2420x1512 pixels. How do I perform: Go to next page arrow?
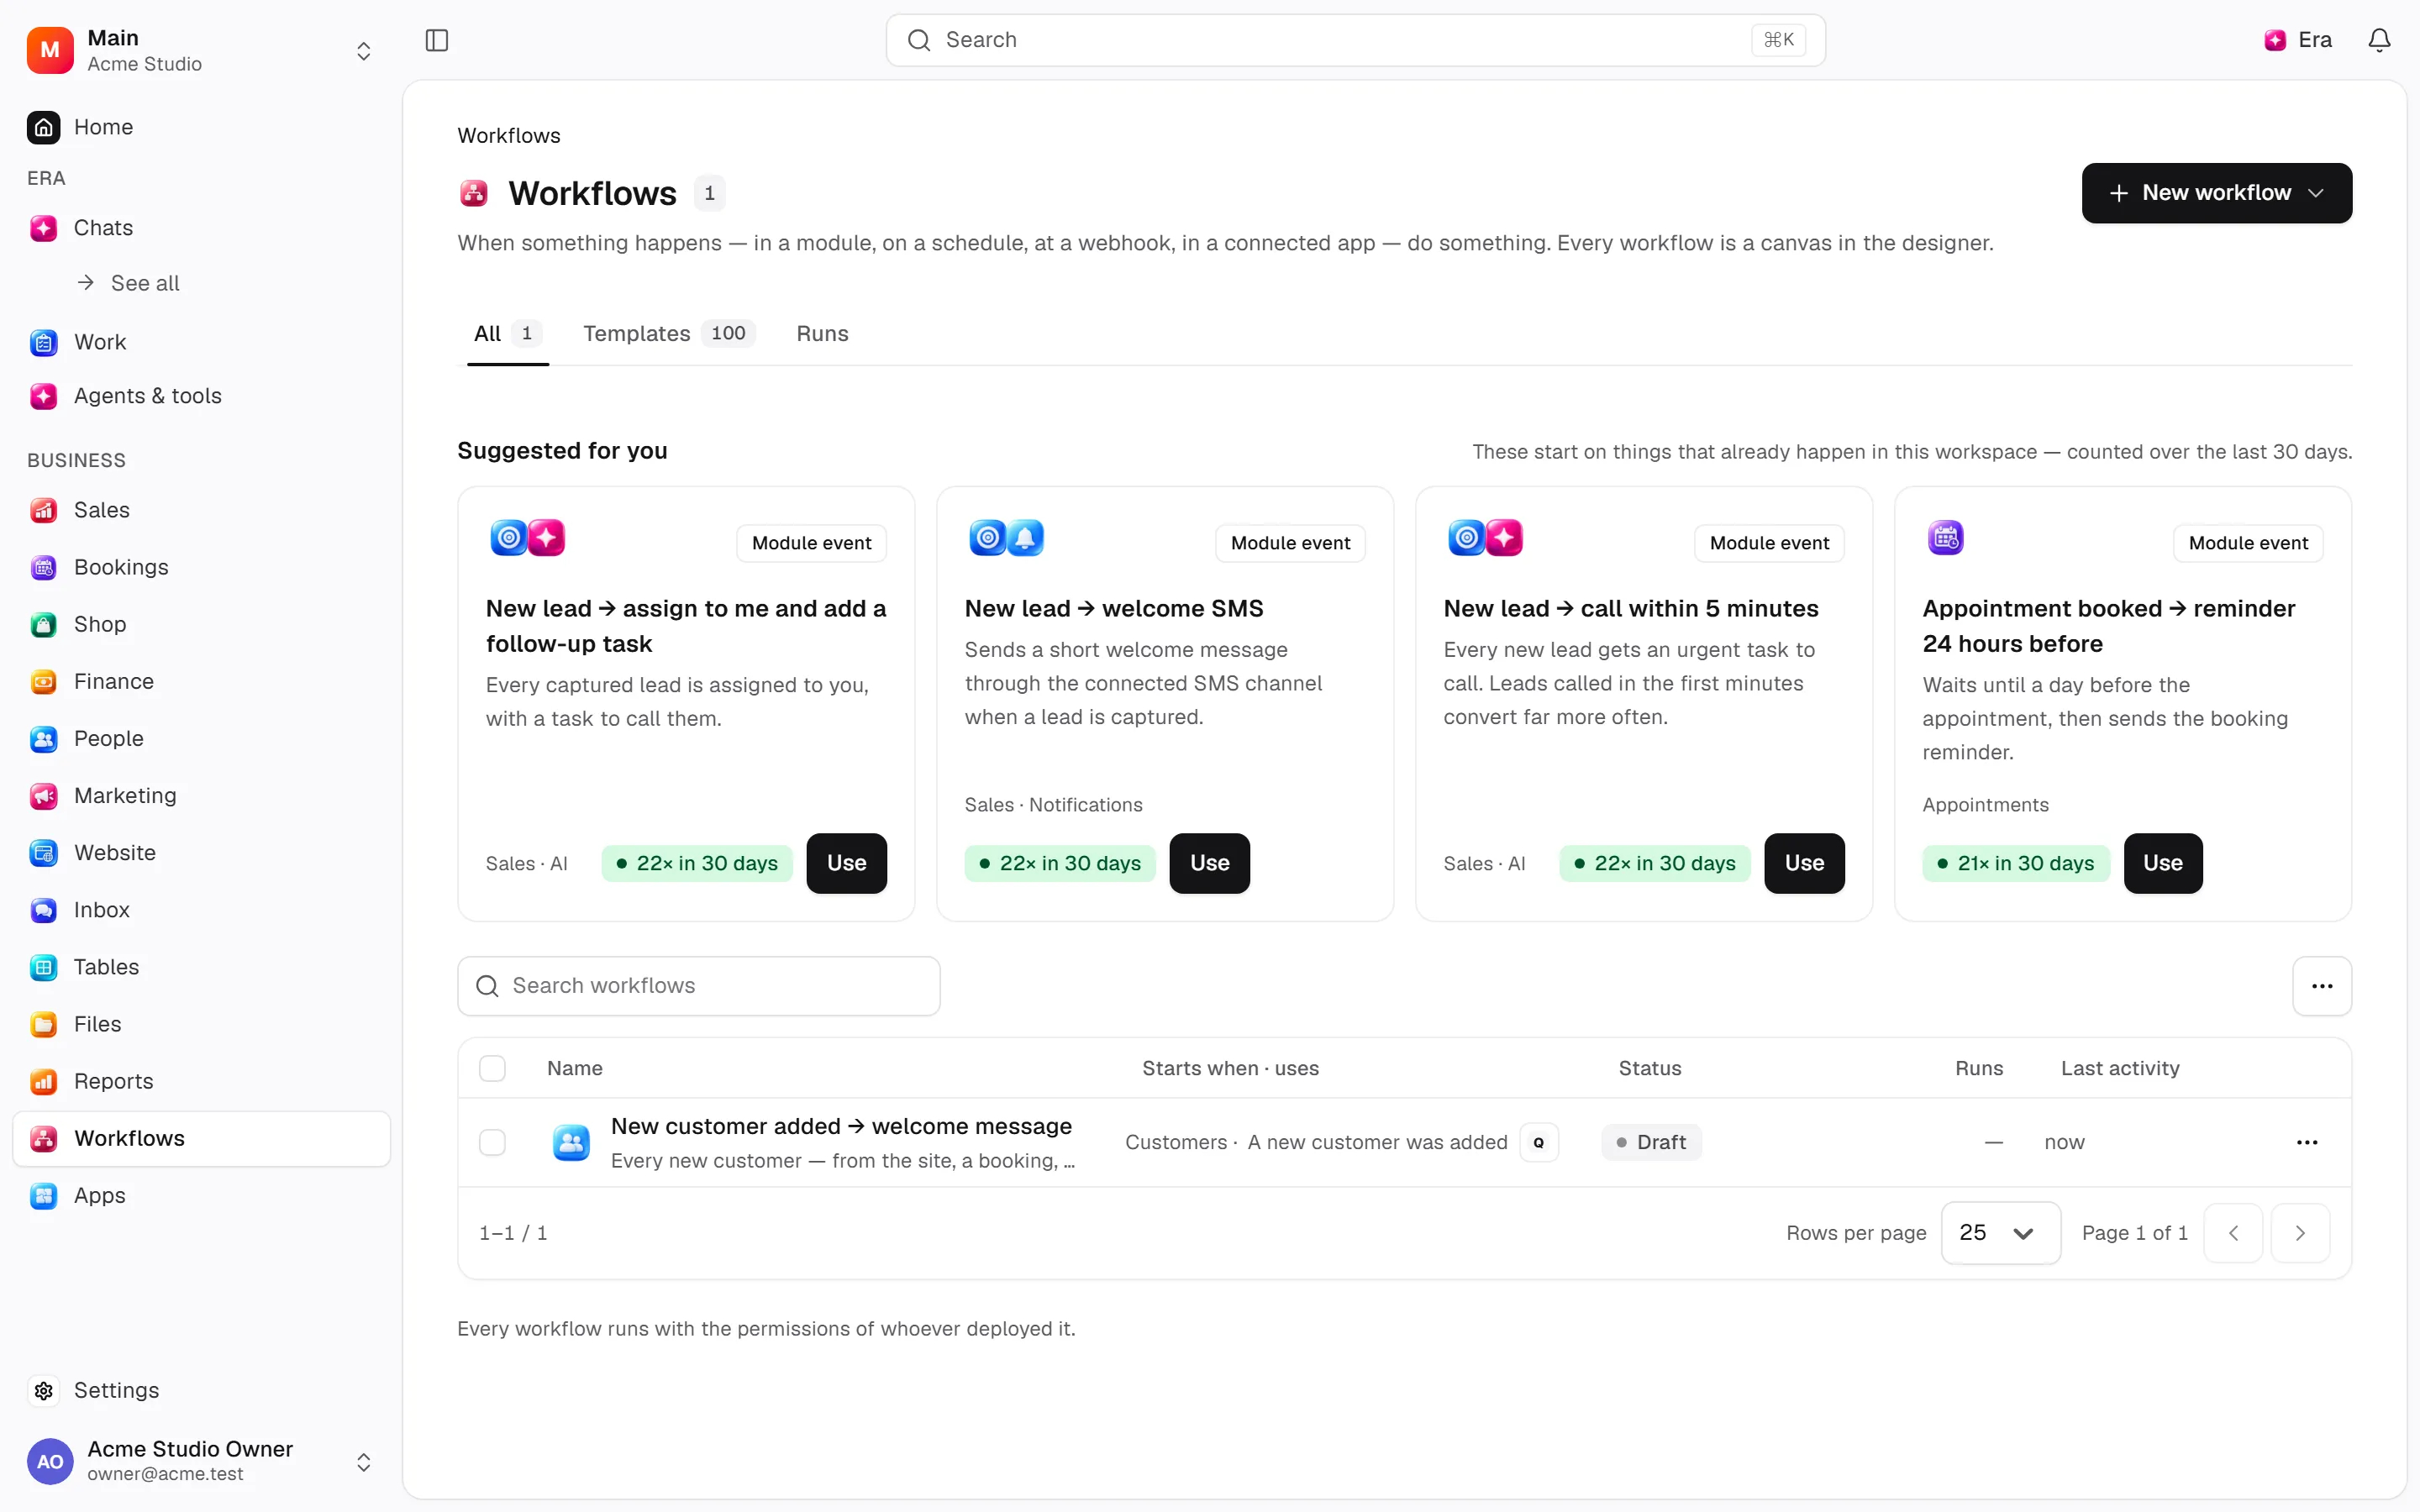[2300, 1233]
